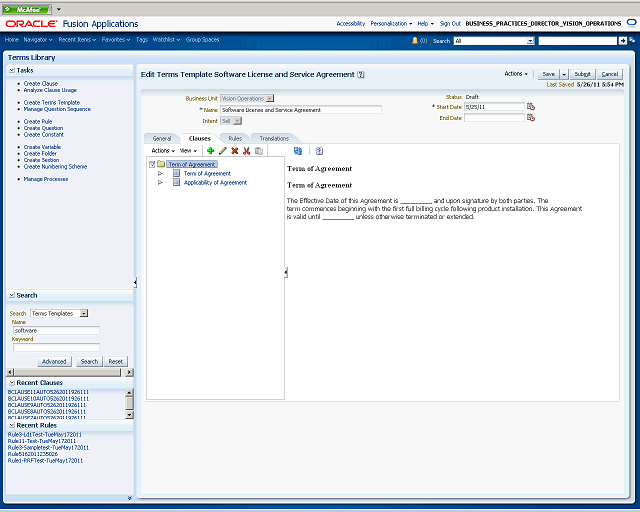Viewport: 640px width, 512px height.
Task: Expand the Term of Agreement clause node
Action: 160,173
